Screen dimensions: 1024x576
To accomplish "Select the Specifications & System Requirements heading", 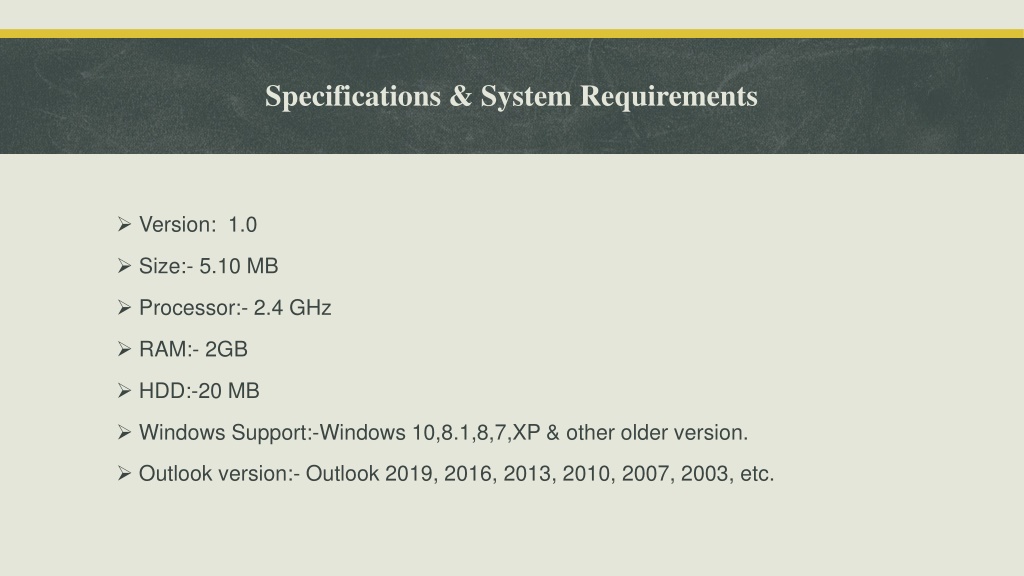I will (x=511, y=97).
